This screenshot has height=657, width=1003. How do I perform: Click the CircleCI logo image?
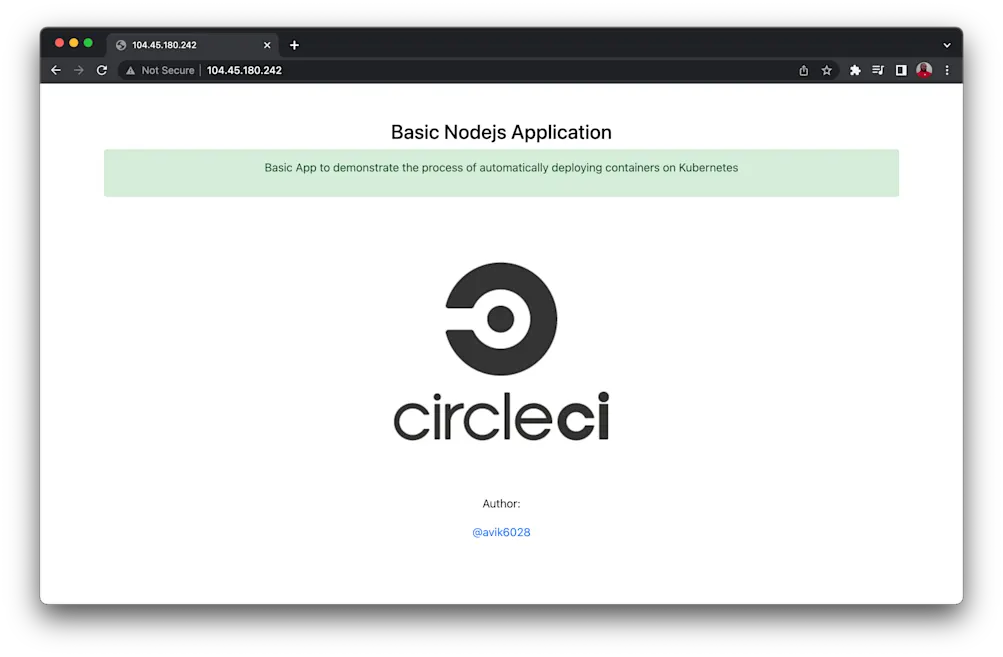click(x=501, y=352)
